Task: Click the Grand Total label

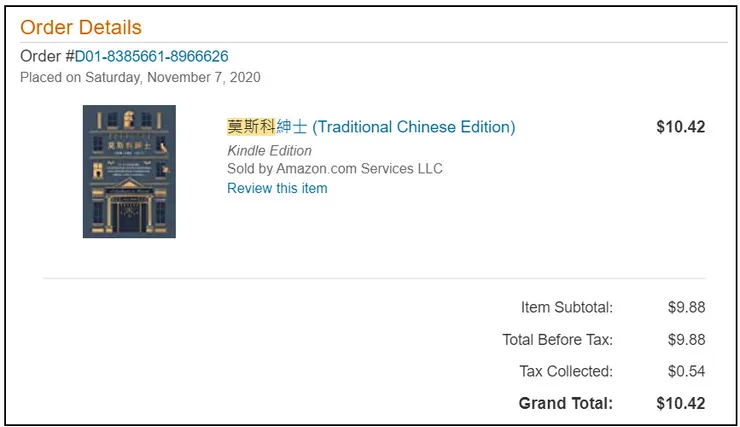Action: tap(565, 403)
